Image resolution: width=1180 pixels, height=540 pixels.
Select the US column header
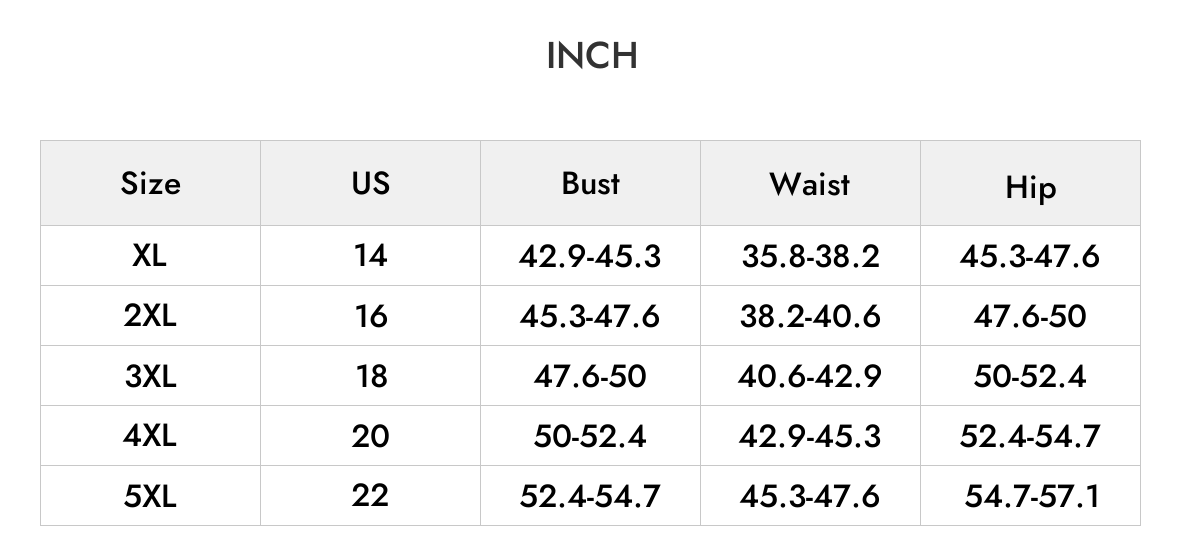370,183
